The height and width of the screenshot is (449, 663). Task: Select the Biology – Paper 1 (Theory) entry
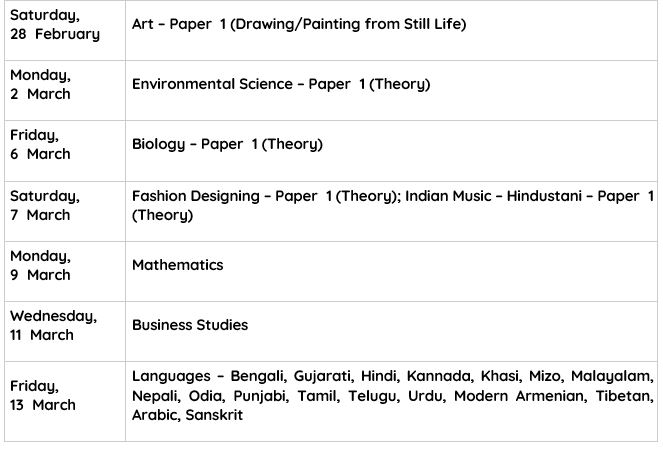pos(227,144)
